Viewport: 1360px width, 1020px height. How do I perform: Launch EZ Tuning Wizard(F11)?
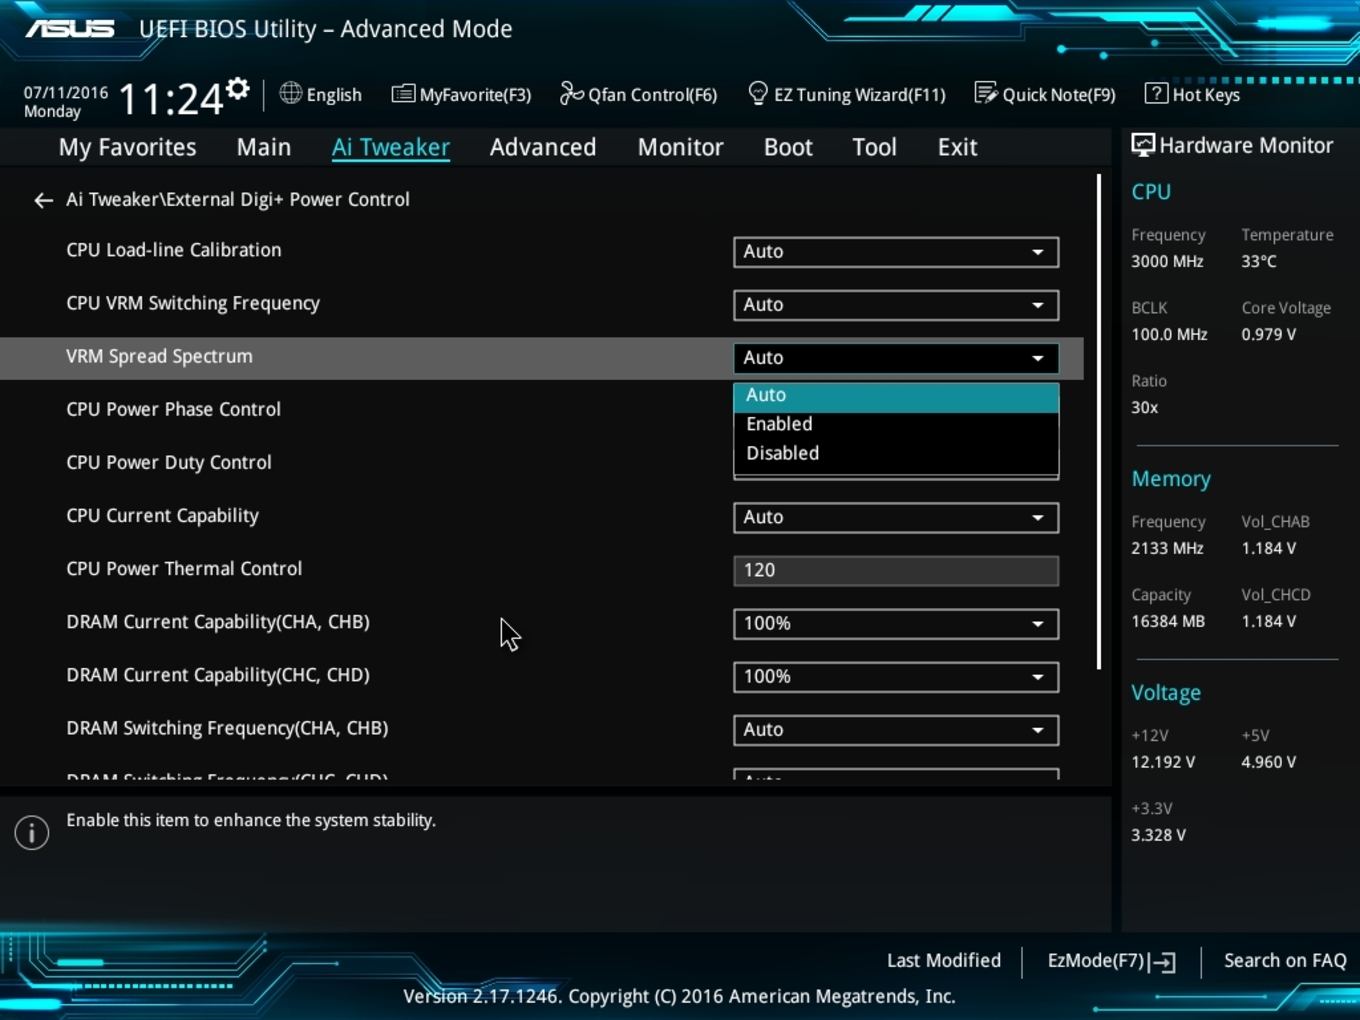[846, 94]
